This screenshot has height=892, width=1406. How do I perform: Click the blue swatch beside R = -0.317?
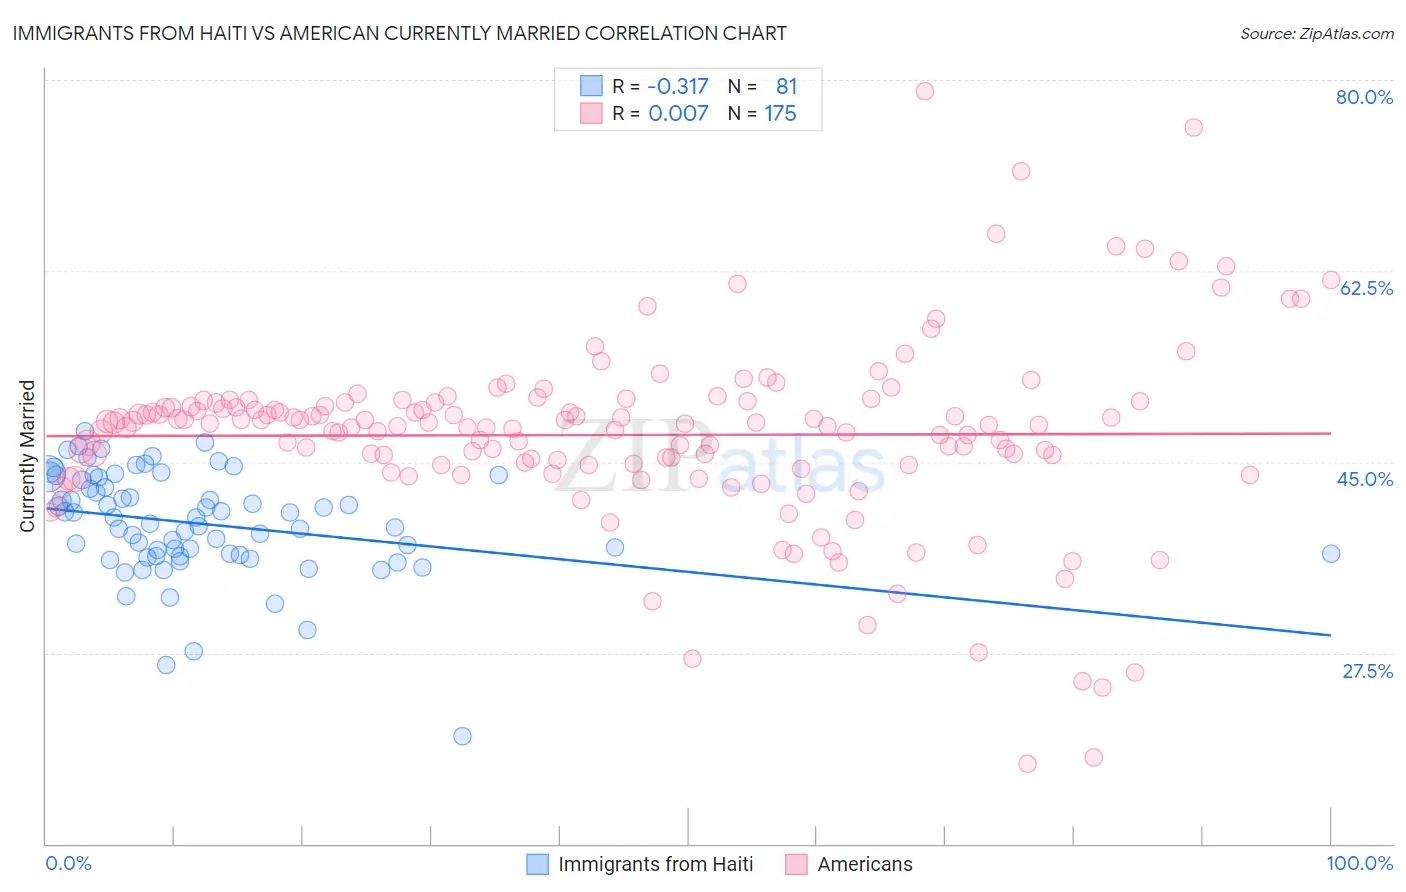click(591, 86)
